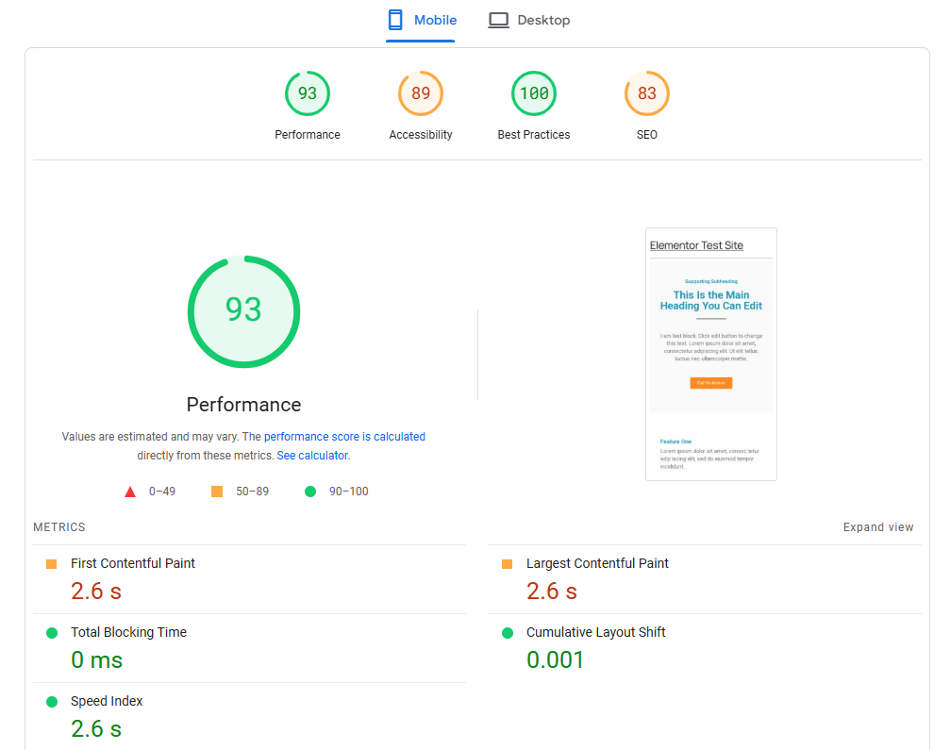Click the Total Blocking Time metric
Image resolution: width=950 pixels, height=750 pixels.
tap(128, 632)
